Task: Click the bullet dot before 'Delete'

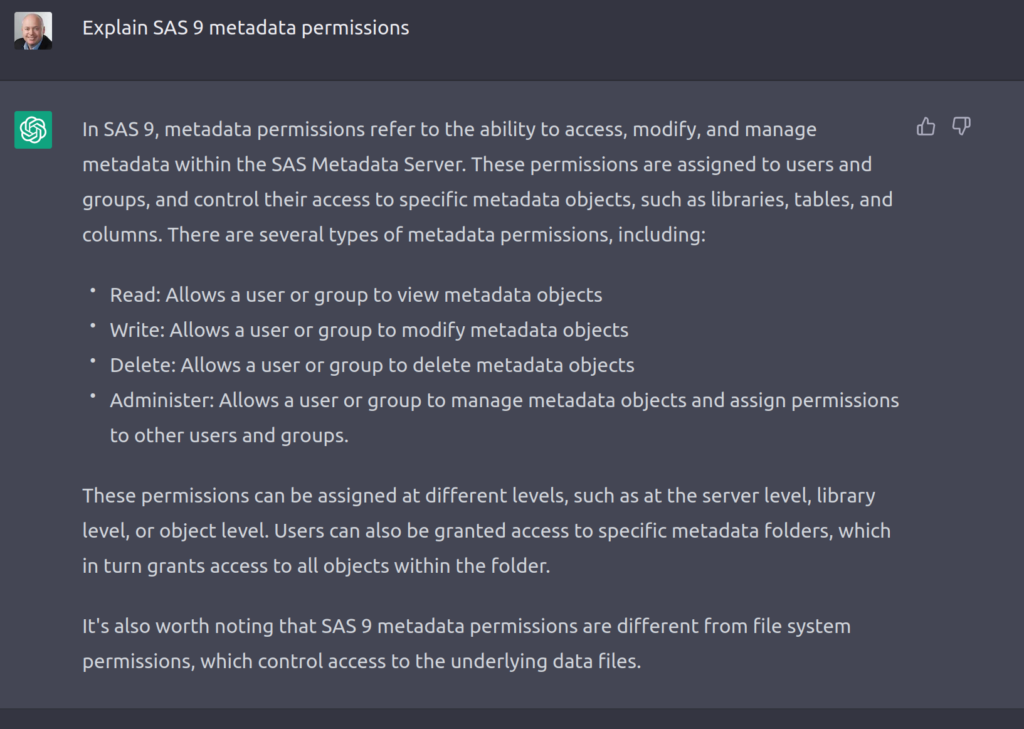Action: [93, 361]
